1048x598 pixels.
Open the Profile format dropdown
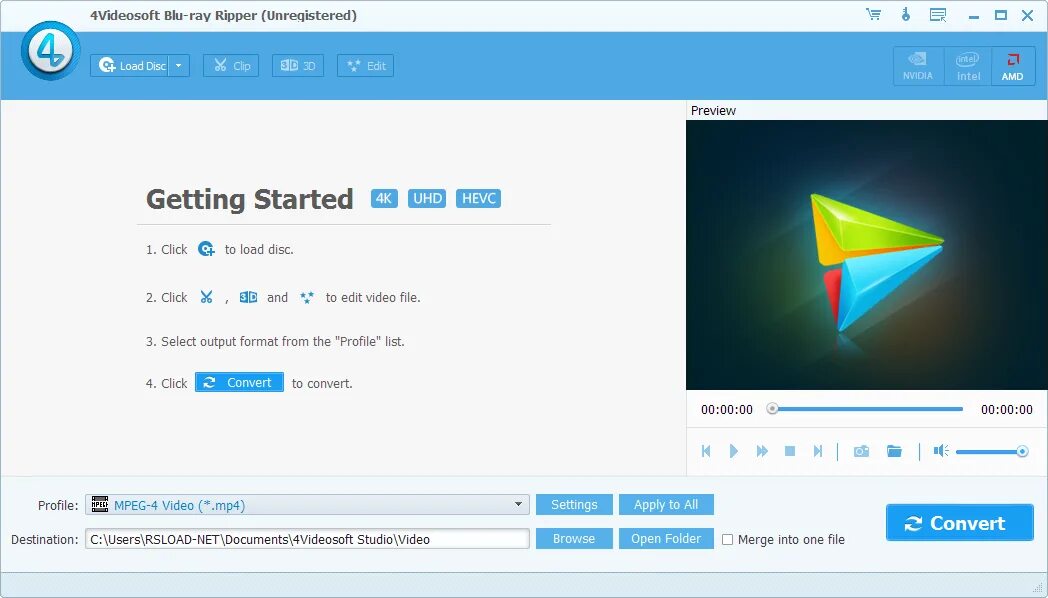click(x=519, y=504)
